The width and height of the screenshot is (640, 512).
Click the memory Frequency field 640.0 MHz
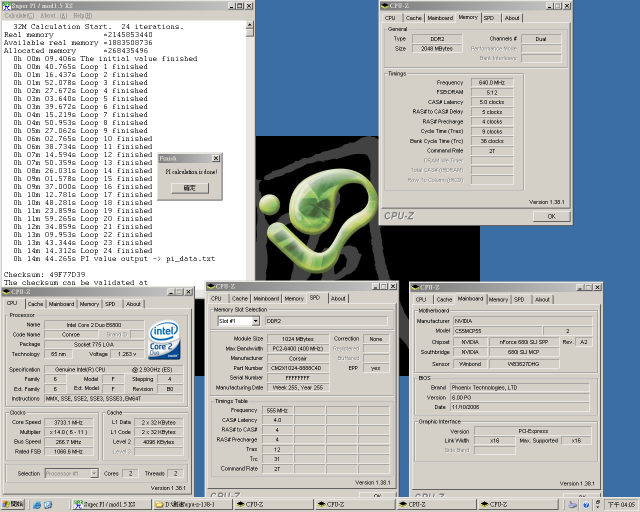pyautogui.click(x=492, y=82)
